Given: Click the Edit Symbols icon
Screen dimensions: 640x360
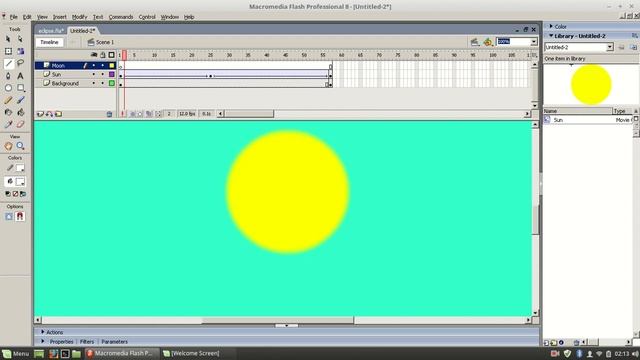Looking at the screenshot, I should pos(488,42).
